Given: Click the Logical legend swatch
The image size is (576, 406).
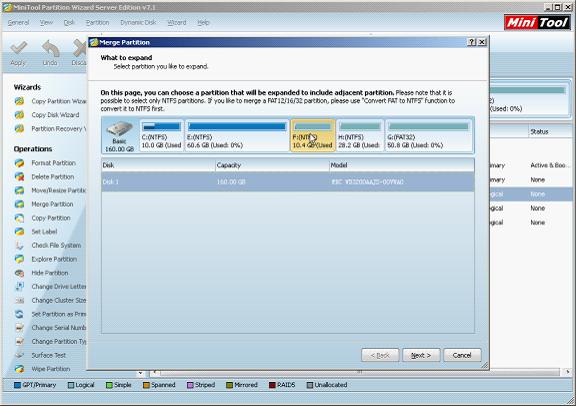Looking at the screenshot, I should coord(71,385).
